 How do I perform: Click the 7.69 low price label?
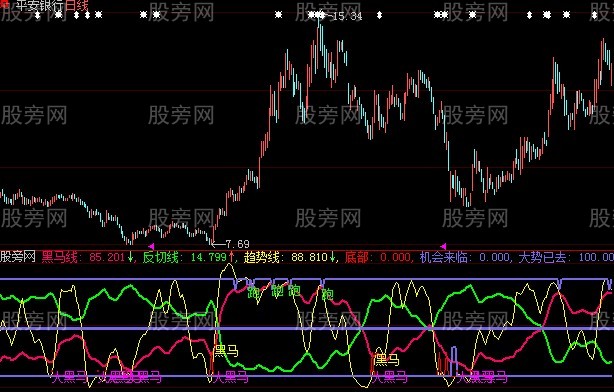(x=238, y=244)
